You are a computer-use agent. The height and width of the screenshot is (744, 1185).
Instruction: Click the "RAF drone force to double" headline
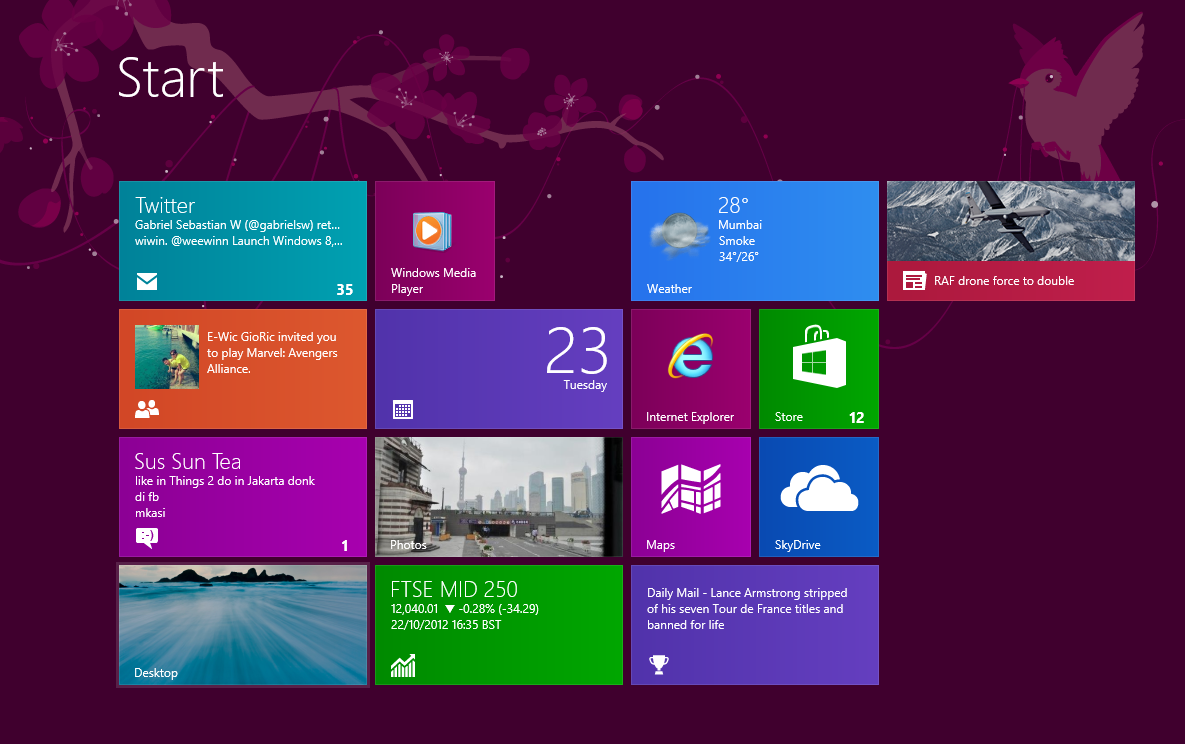pyautogui.click(x=1004, y=281)
